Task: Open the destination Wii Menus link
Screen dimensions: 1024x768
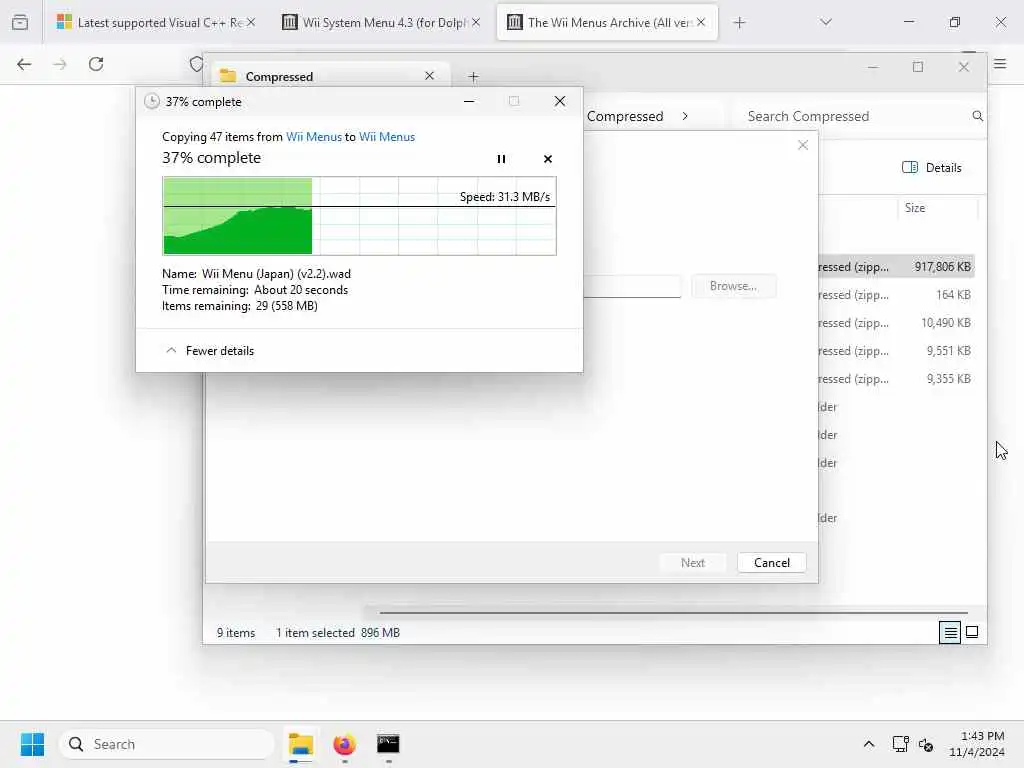Action: tap(387, 136)
